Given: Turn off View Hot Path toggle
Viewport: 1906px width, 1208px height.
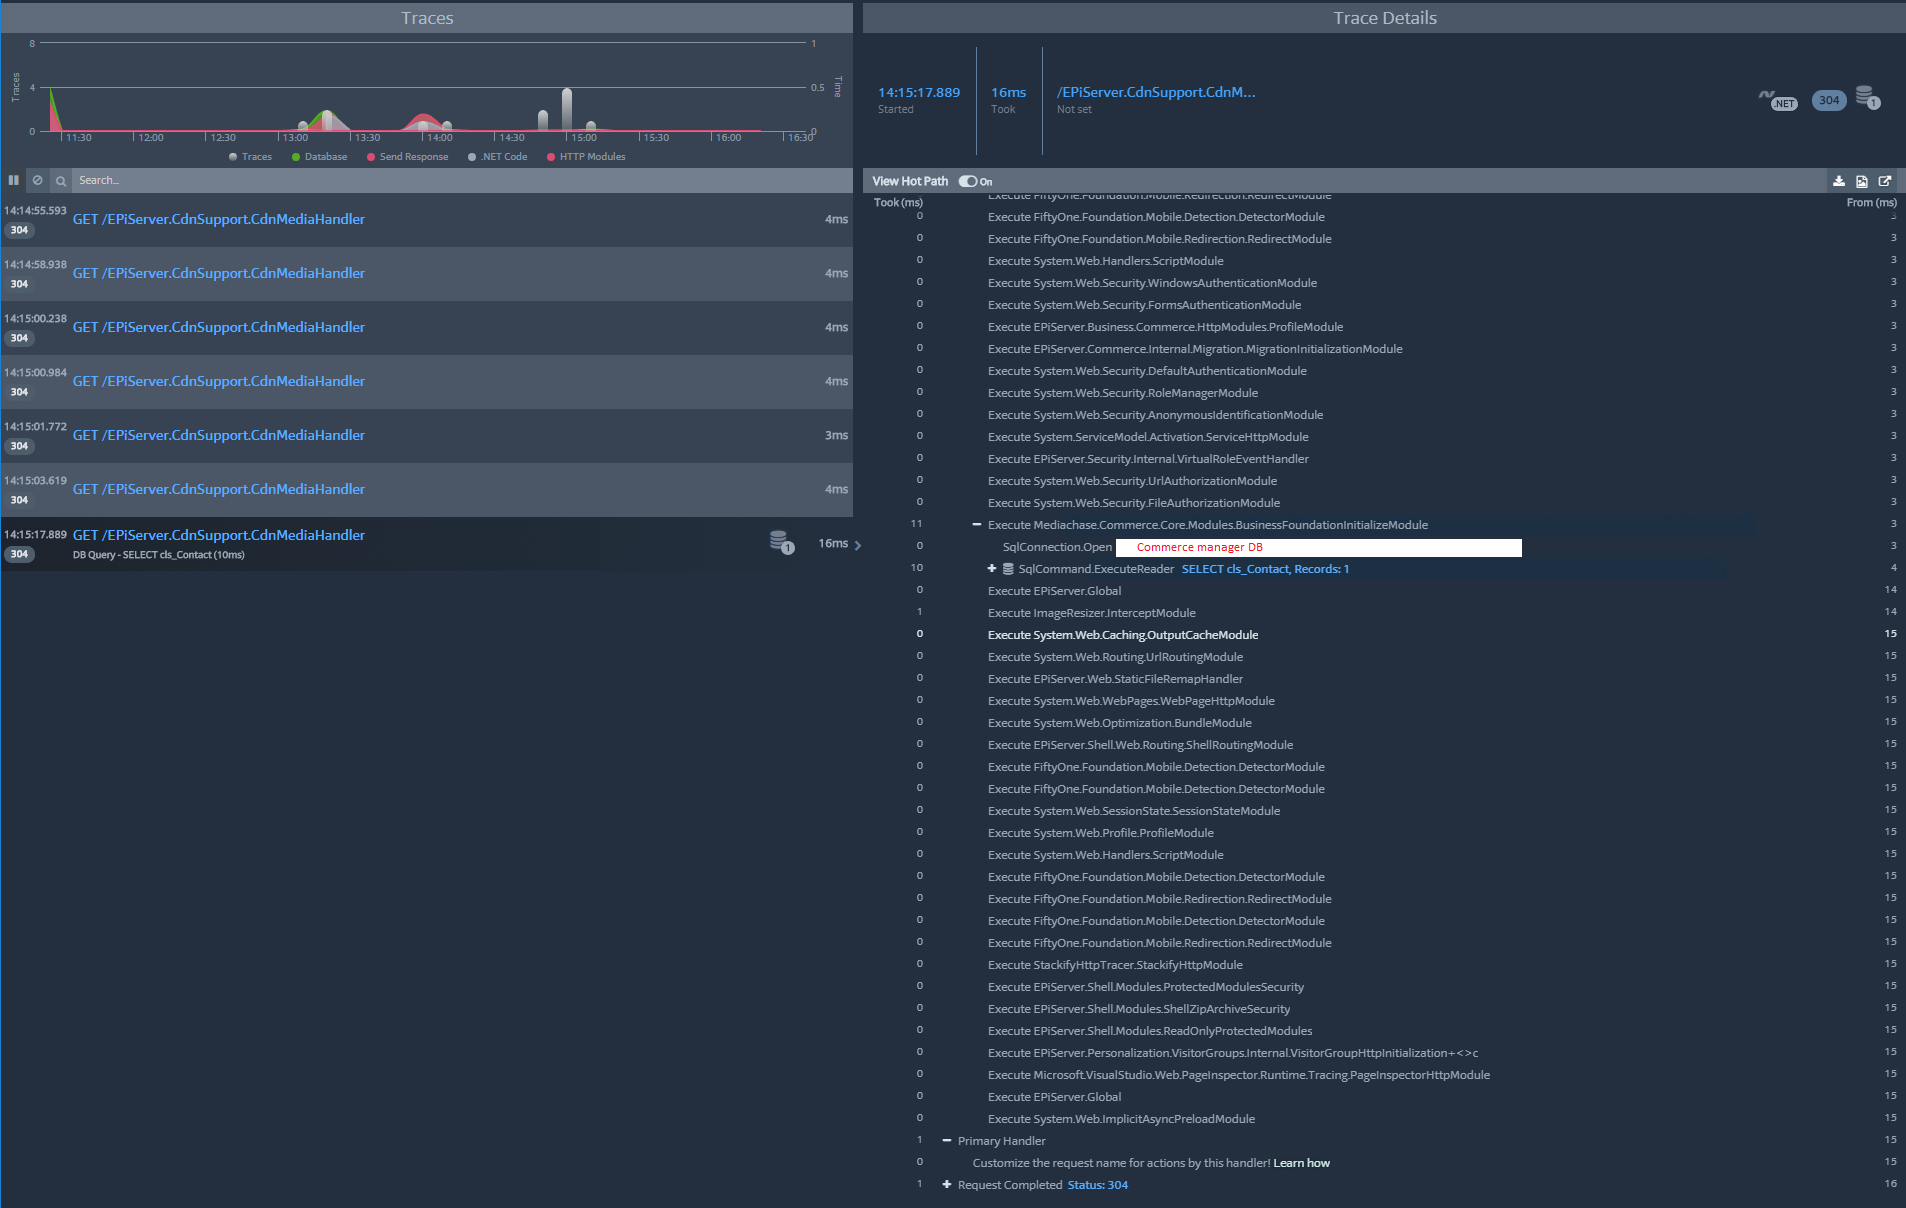Looking at the screenshot, I should click(x=968, y=181).
